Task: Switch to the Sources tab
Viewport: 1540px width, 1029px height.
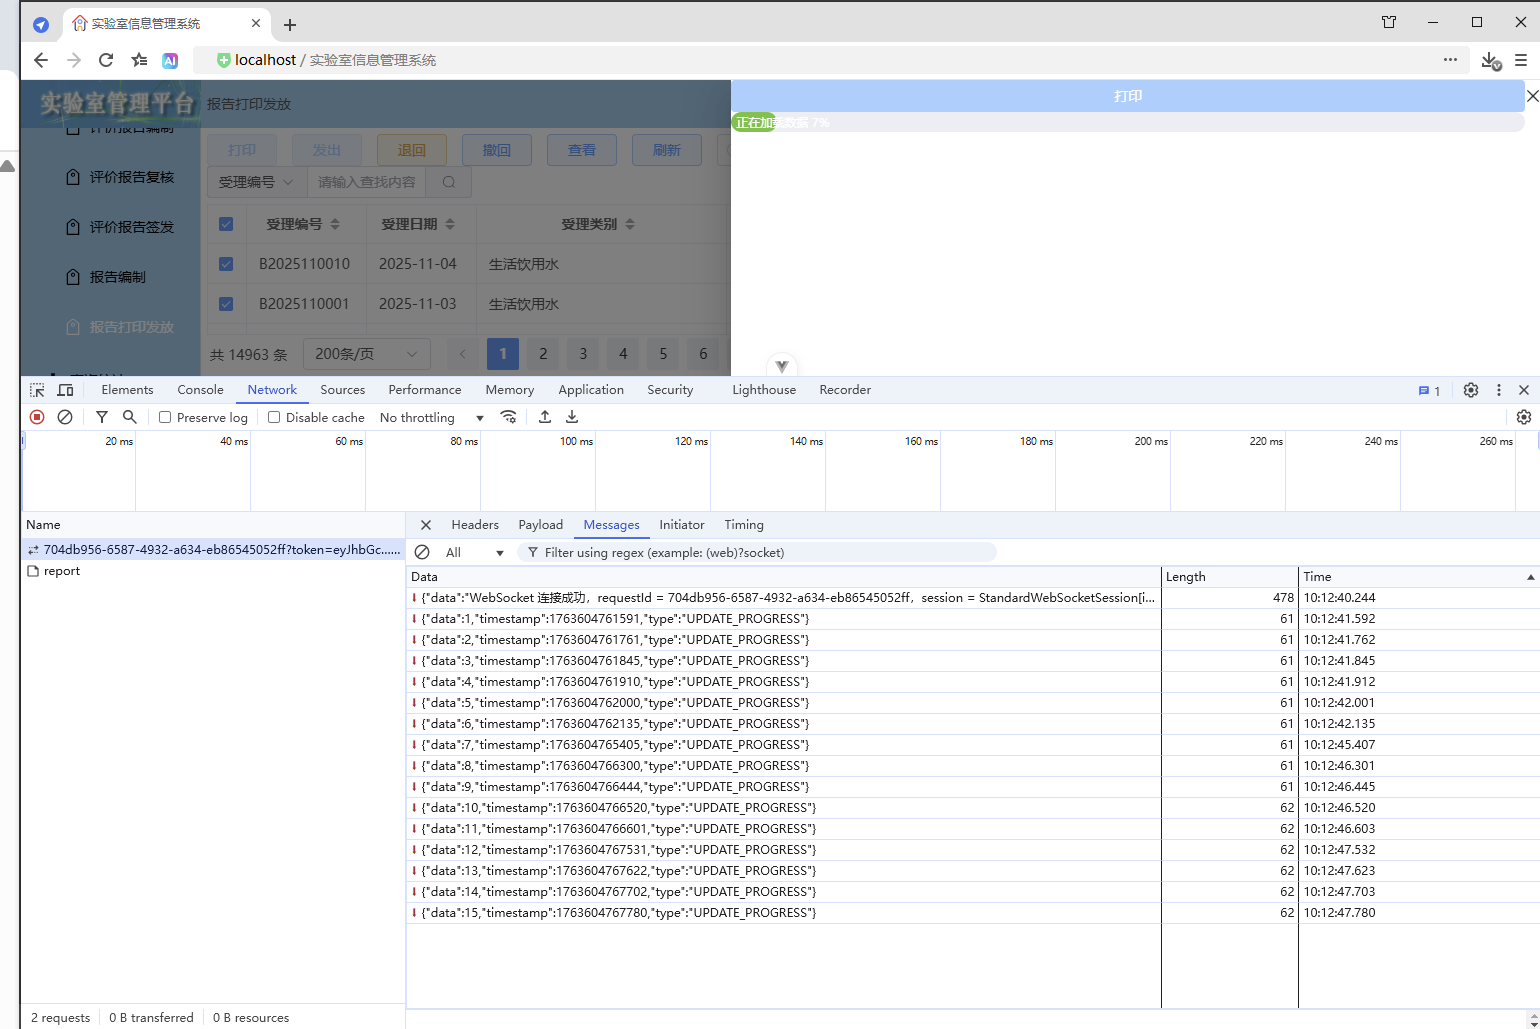Action: [342, 390]
